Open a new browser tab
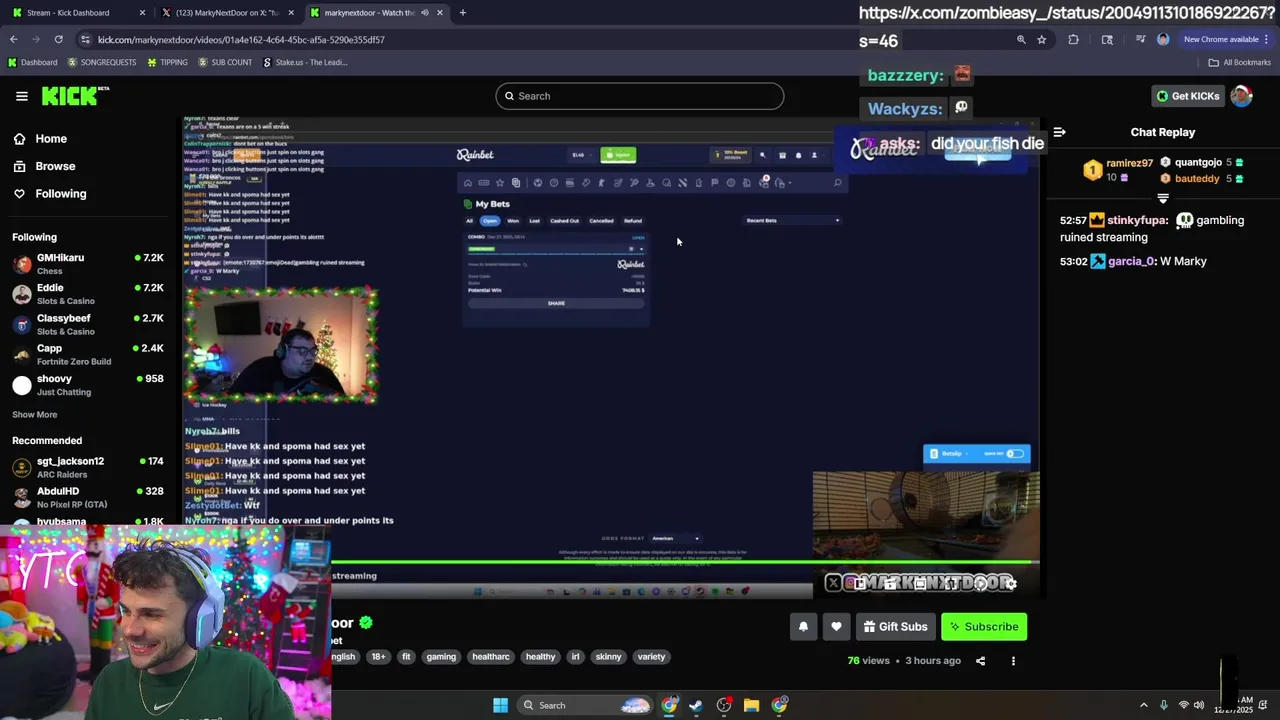 (x=462, y=13)
